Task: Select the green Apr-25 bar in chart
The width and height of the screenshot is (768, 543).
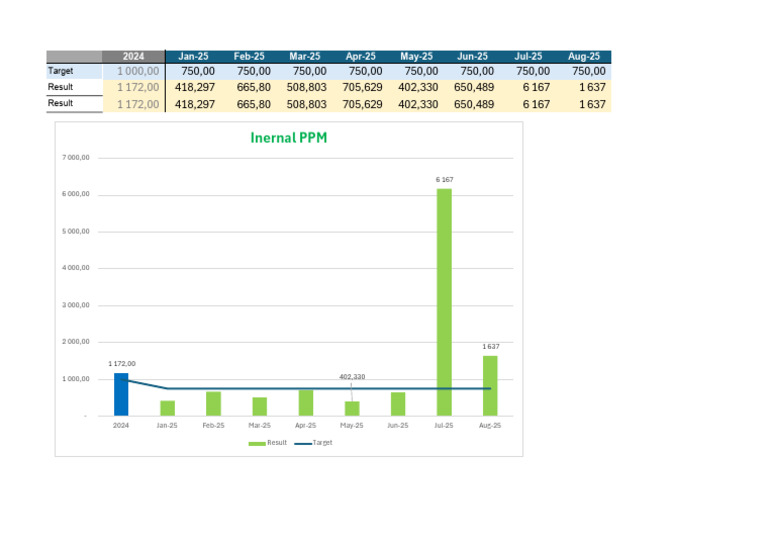Action: 306,403
